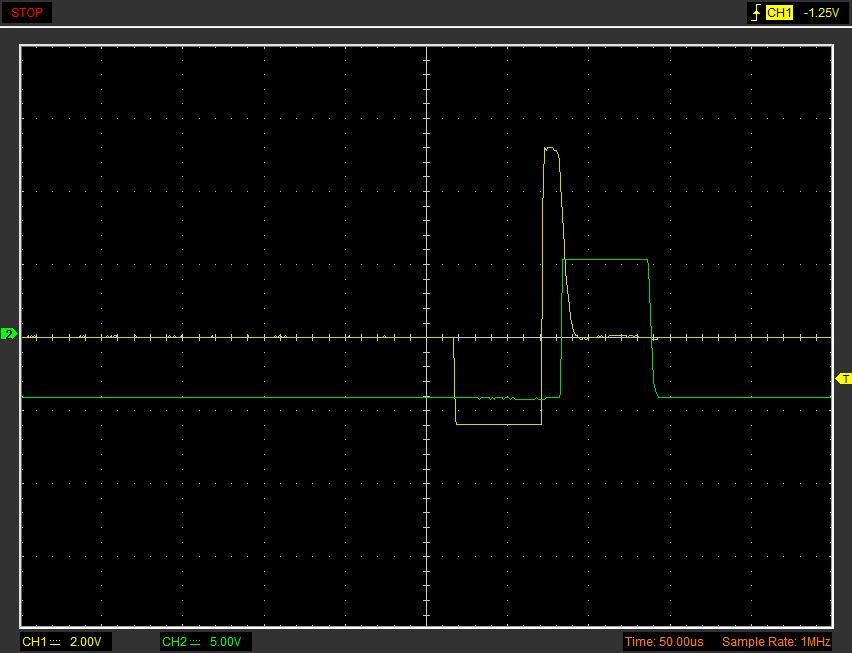Click the rising edge trigger icon
The width and height of the screenshot is (852, 653).
click(756, 12)
